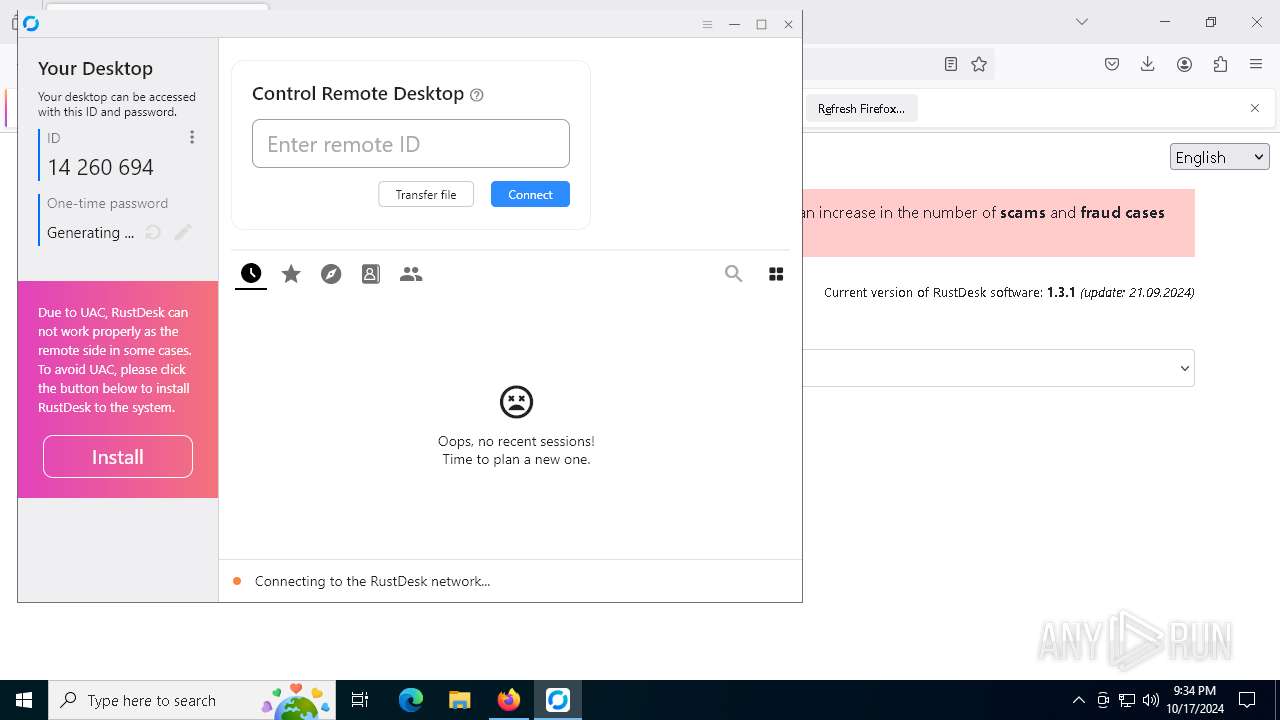The image size is (1280, 720).
Task: Open the volume tray icon
Action: click(x=1151, y=700)
